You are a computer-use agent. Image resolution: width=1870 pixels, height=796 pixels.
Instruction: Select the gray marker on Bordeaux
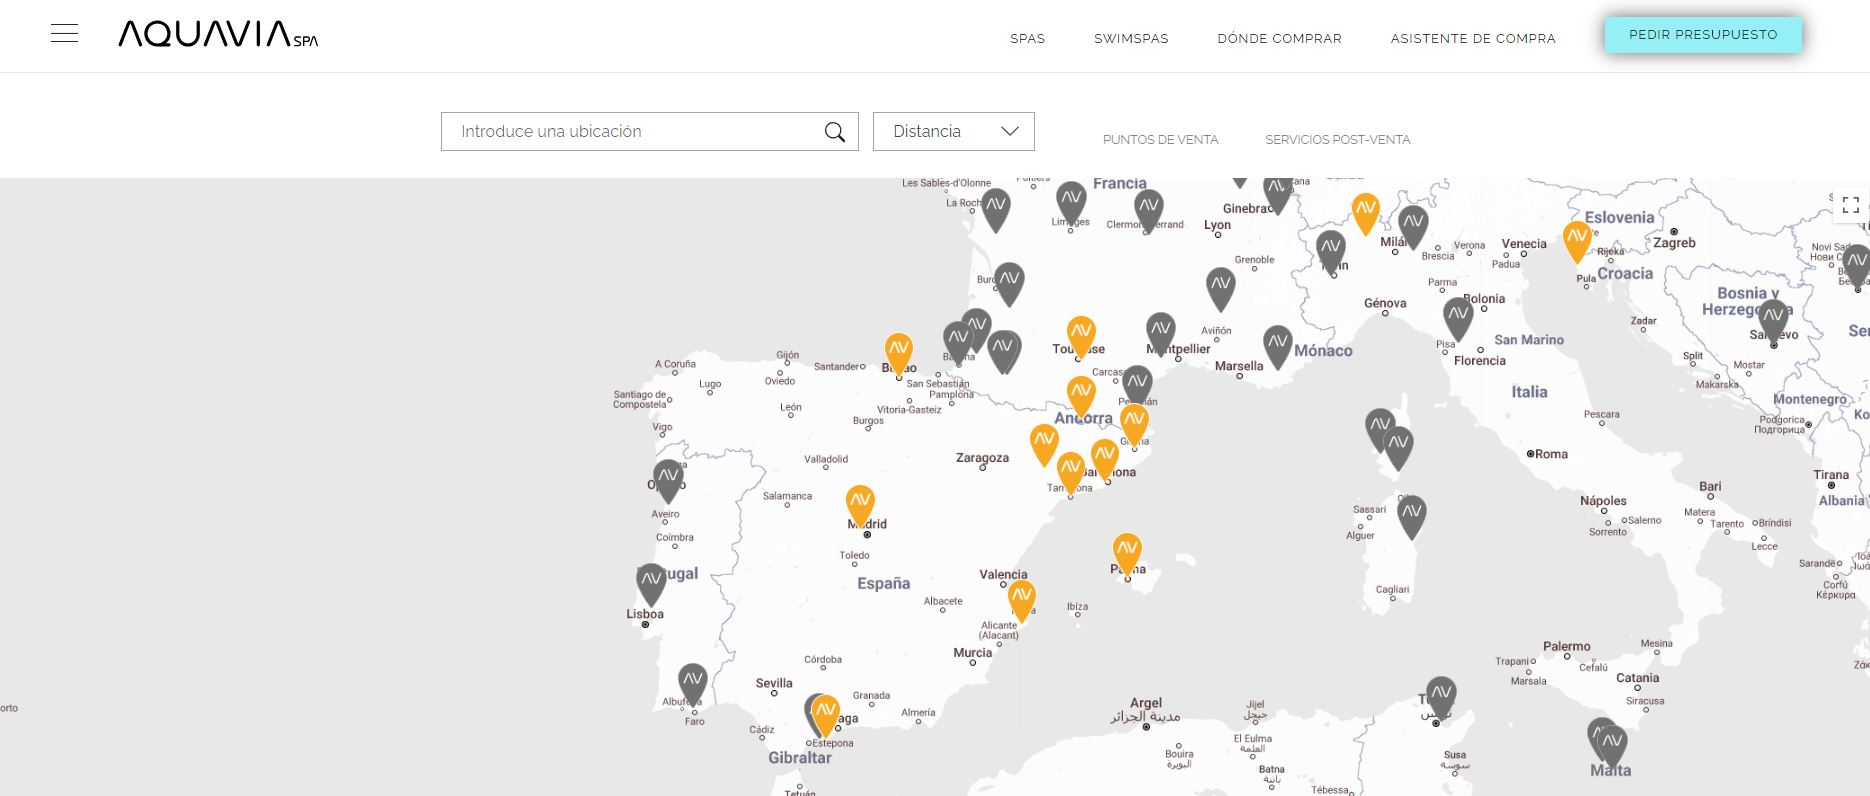1009,283
